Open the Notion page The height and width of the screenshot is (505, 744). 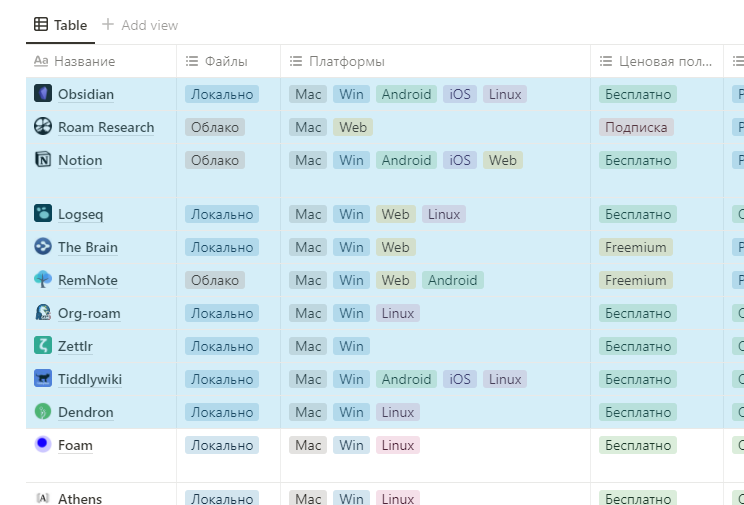[x=80, y=160]
